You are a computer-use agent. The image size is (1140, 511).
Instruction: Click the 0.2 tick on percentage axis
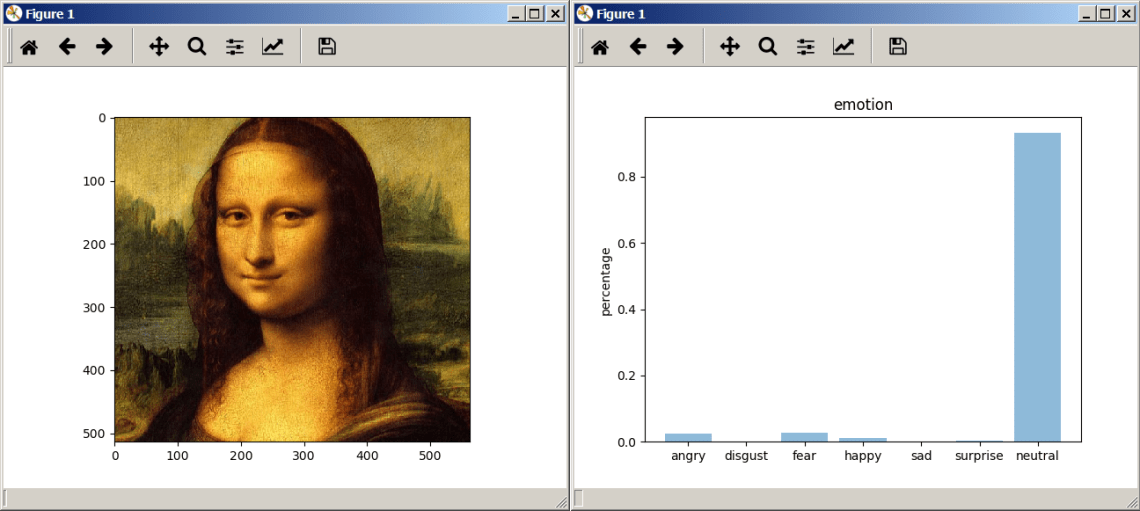click(627, 376)
